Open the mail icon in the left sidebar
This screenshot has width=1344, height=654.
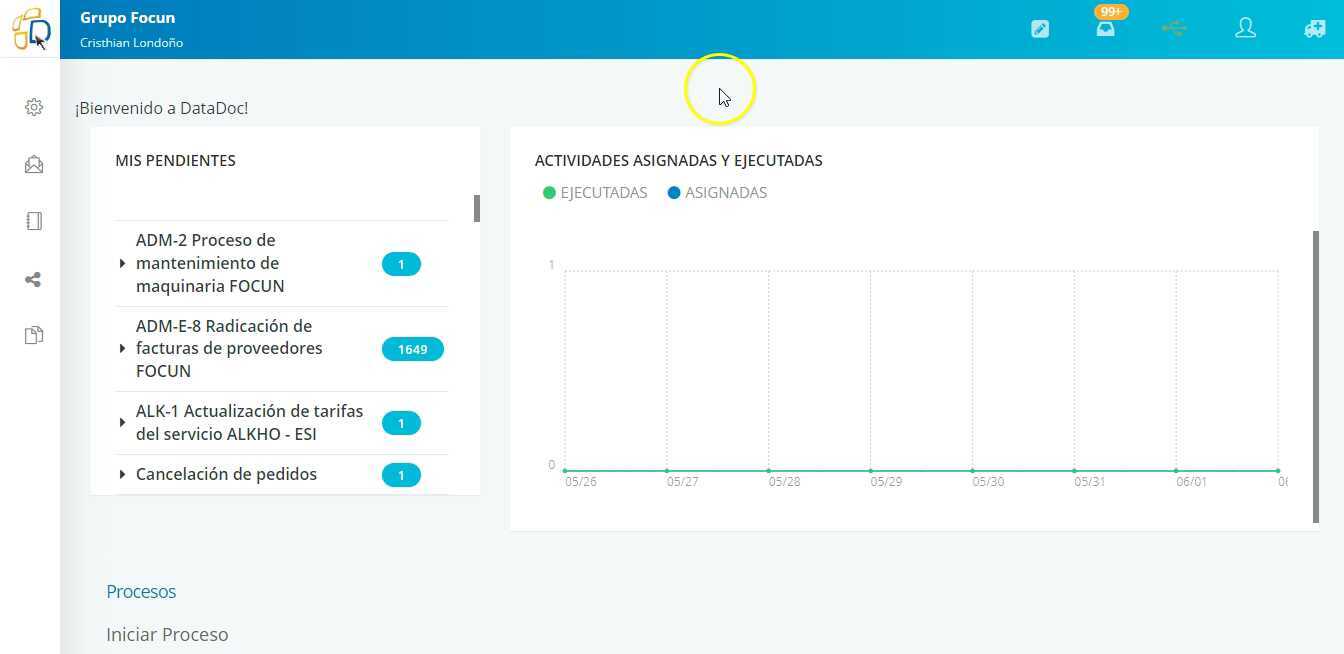[34, 164]
